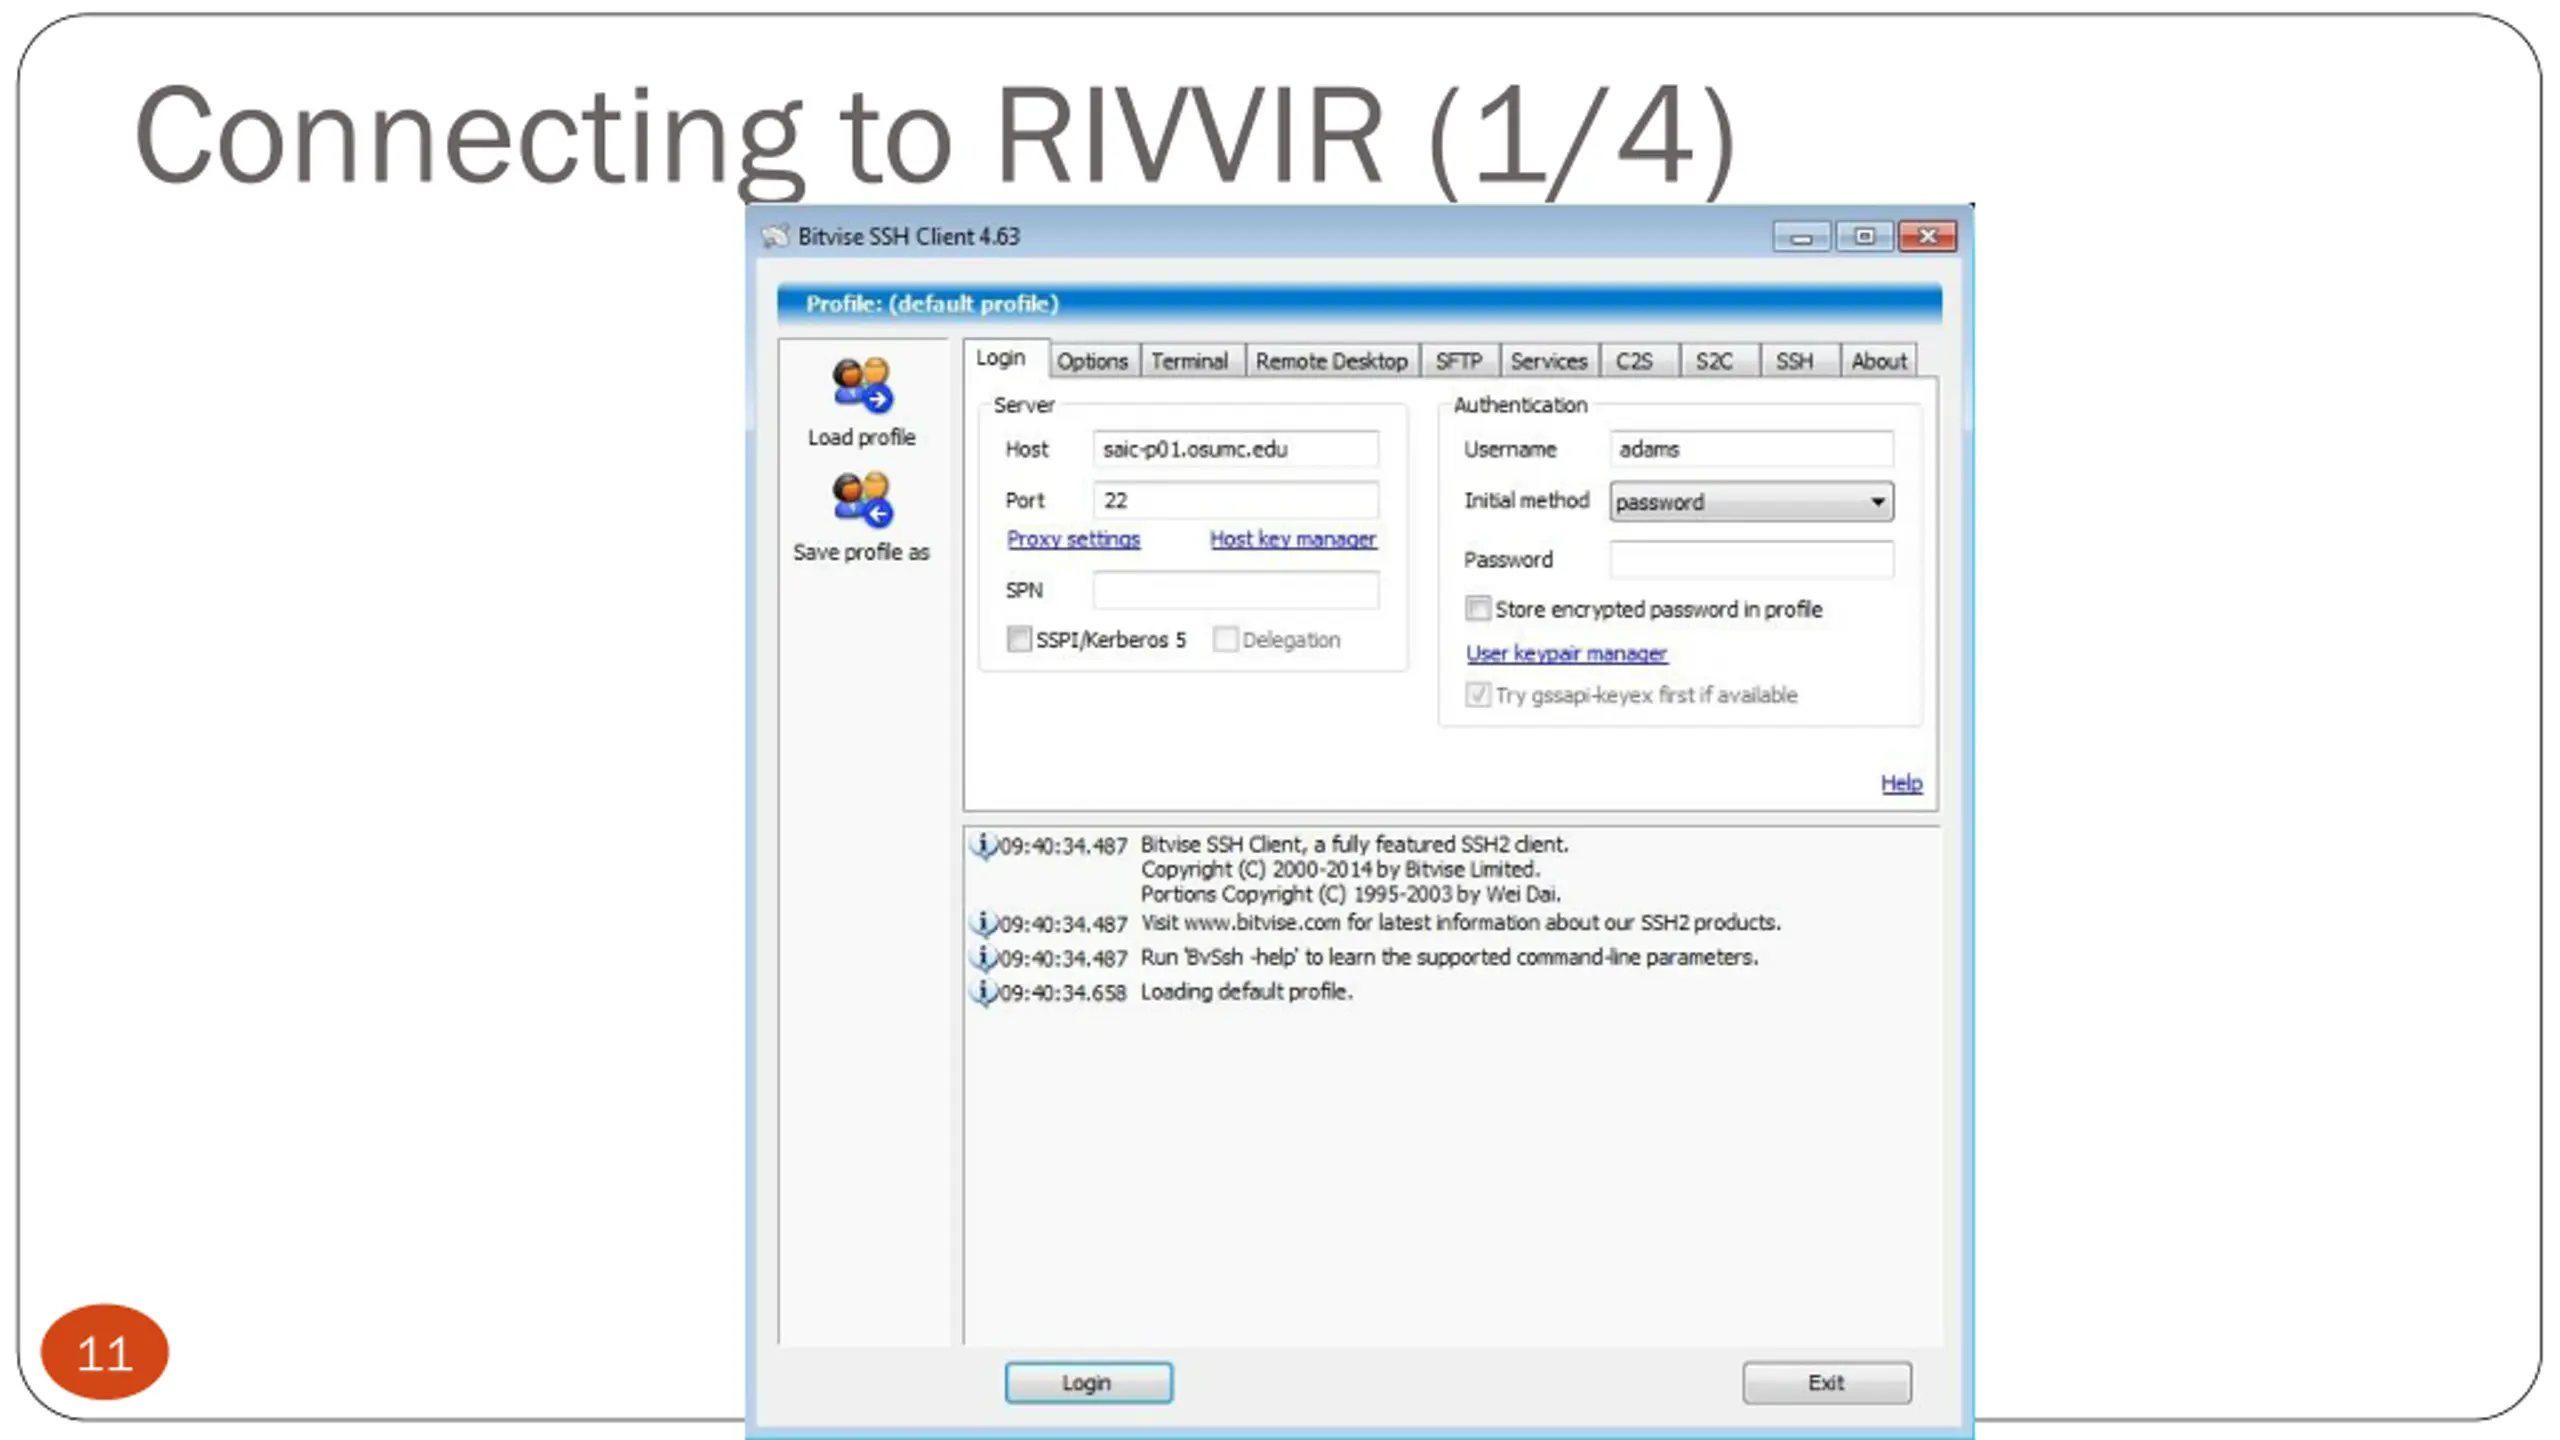This screenshot has height=1440, width=2560.
Task: Open the Initial method dropdown
Action: pos(1751,501)
